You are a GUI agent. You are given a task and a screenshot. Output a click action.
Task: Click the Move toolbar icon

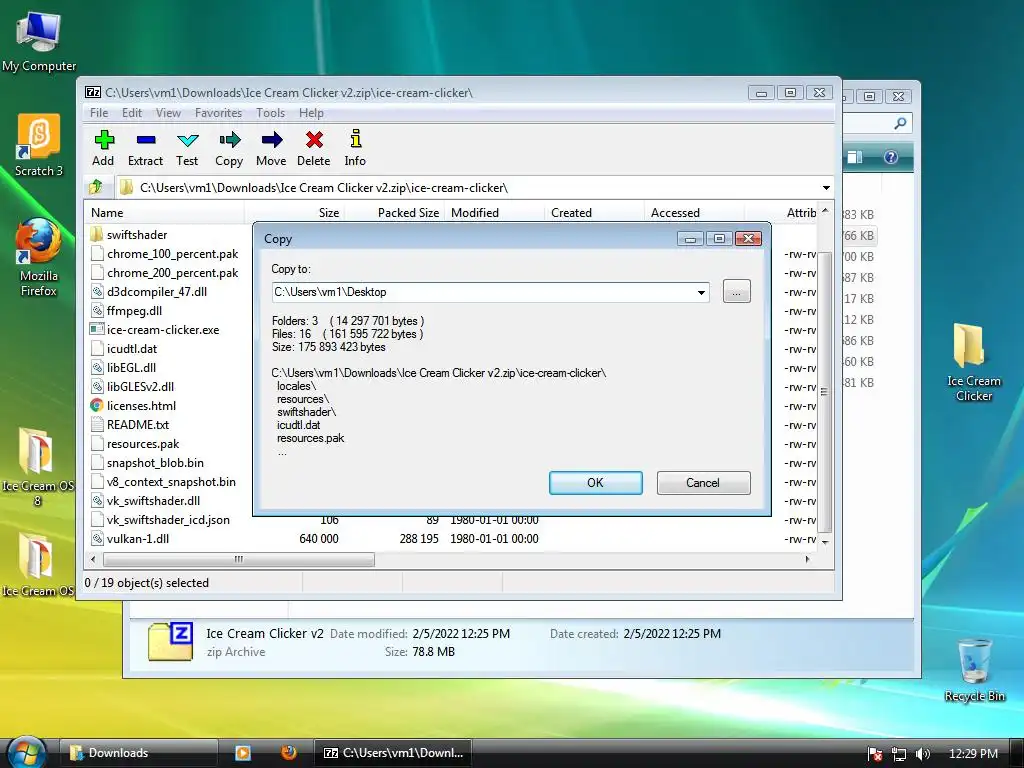(271, 148)
